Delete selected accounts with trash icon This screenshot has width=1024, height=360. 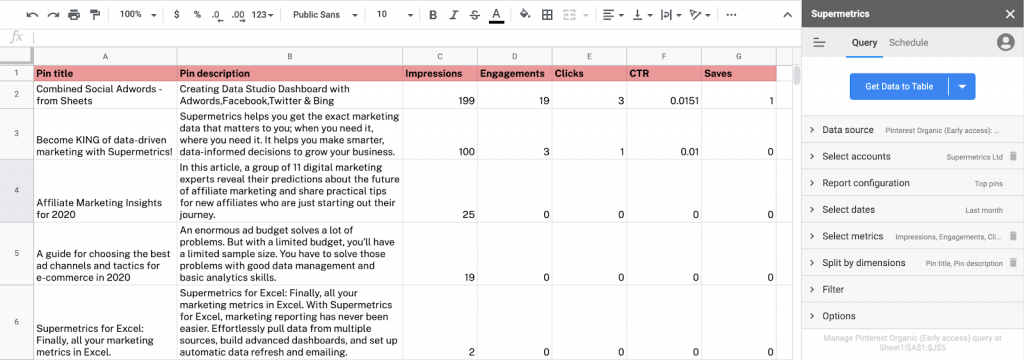(1013, 156)
